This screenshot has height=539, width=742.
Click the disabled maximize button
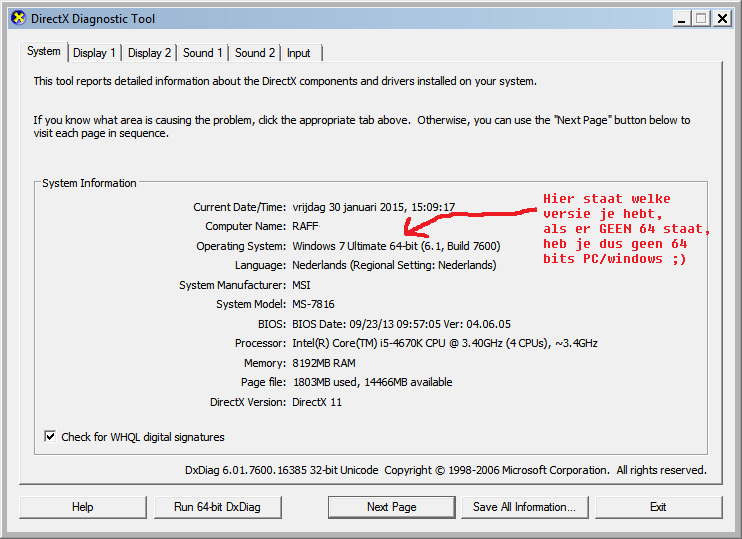pos(701,19)
